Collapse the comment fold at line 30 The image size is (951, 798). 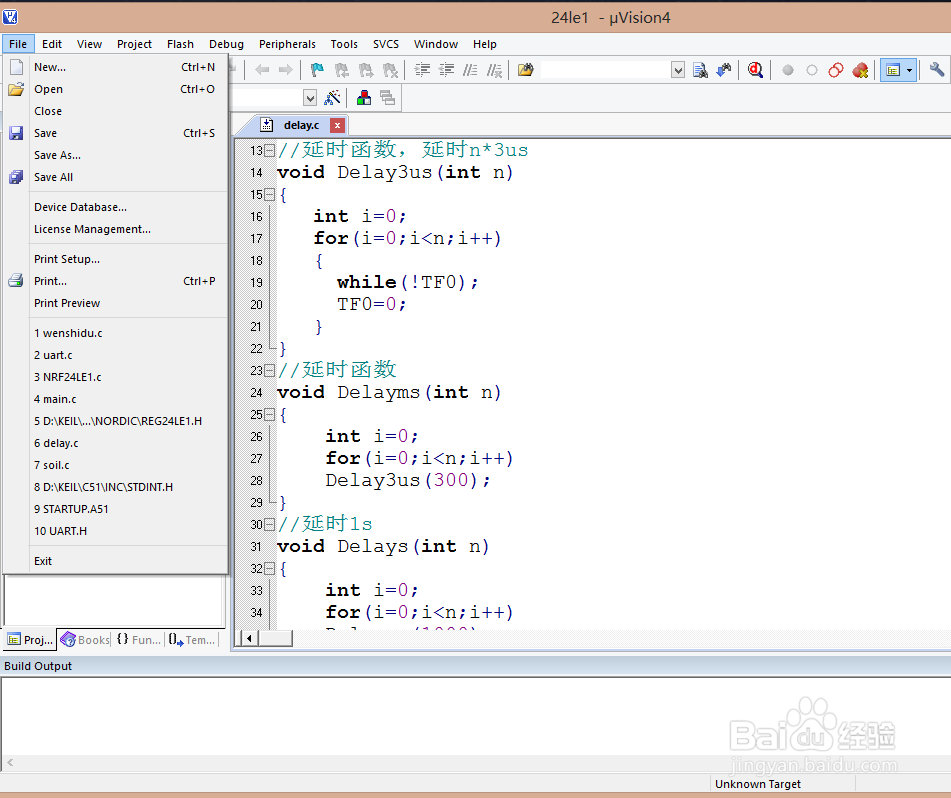click(x=270, y=524)
